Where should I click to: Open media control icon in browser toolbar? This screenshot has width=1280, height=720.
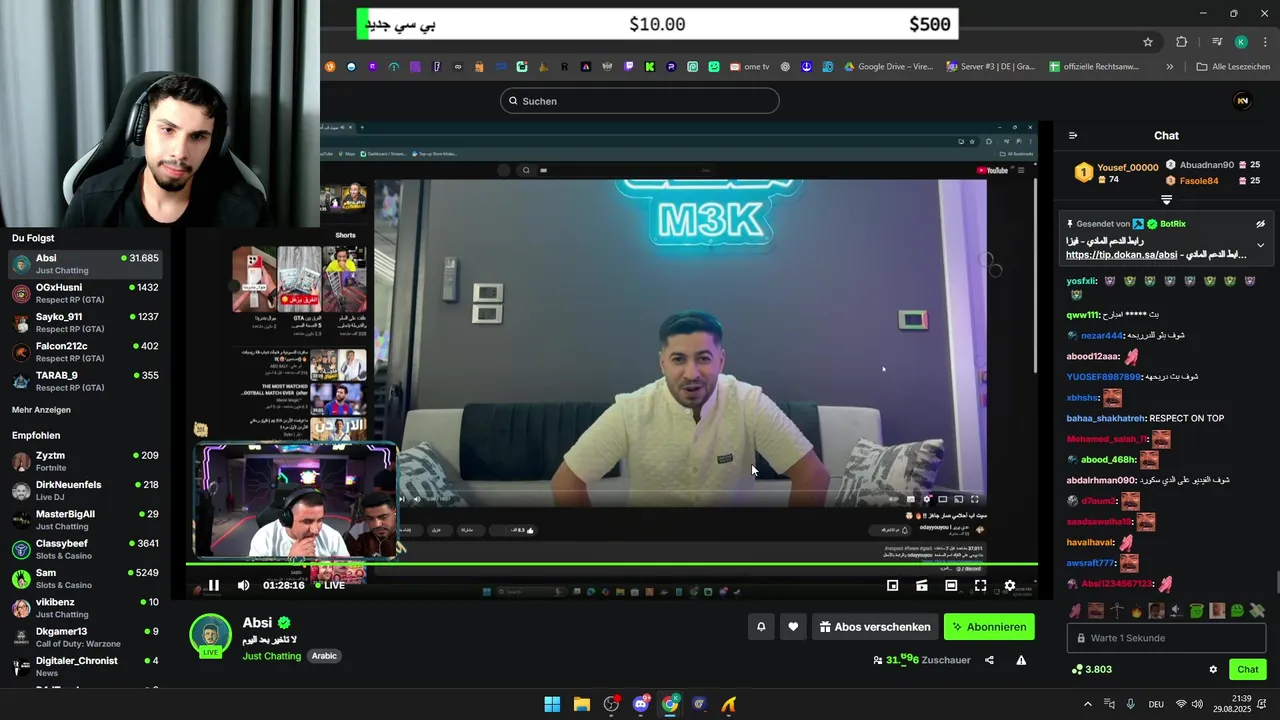(1217, 42)
